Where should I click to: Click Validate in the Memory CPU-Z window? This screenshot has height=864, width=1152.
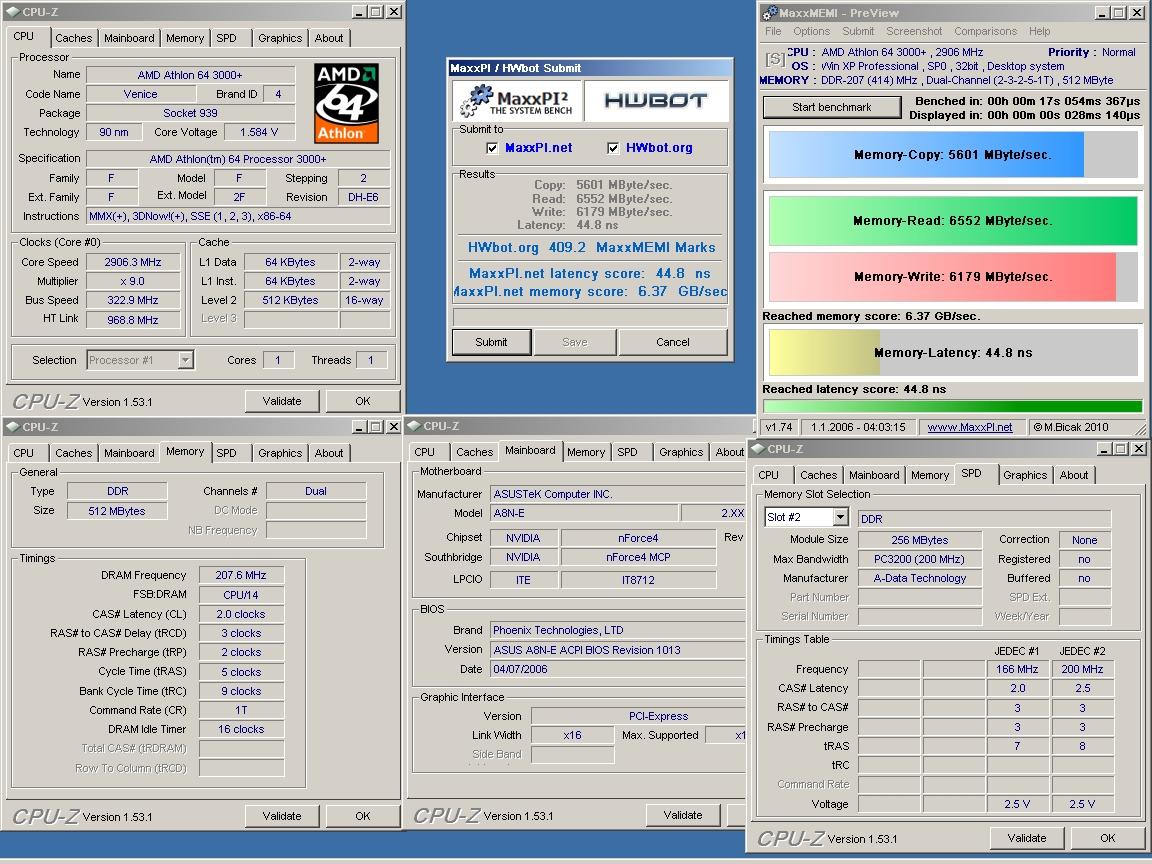pyautogui.click(x=282, y=816)
